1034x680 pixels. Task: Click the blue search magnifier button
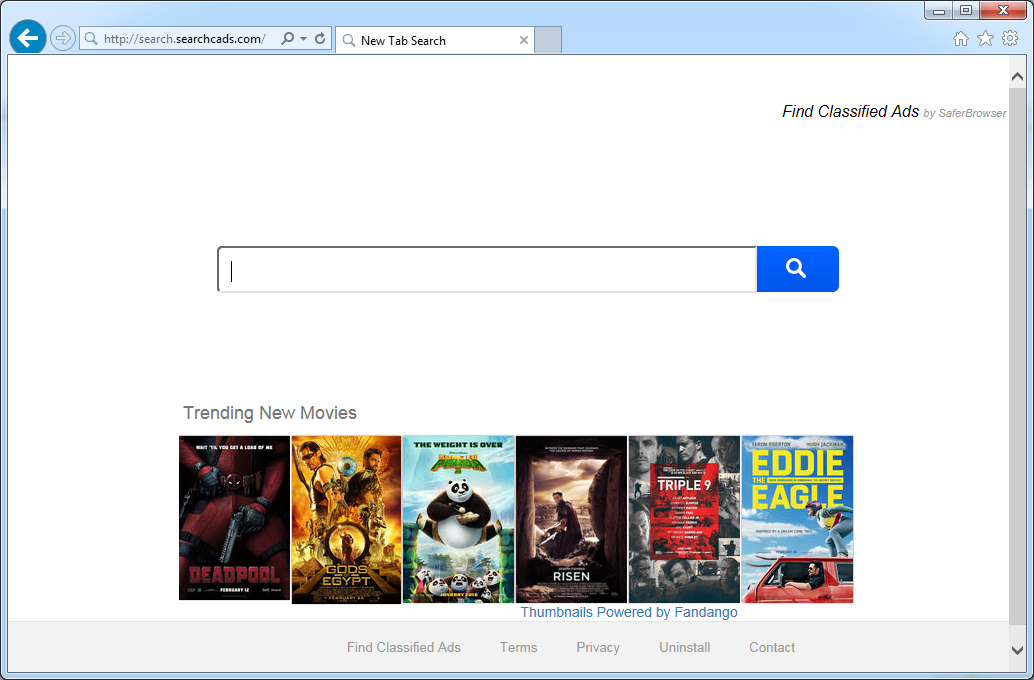coord(797,269)
